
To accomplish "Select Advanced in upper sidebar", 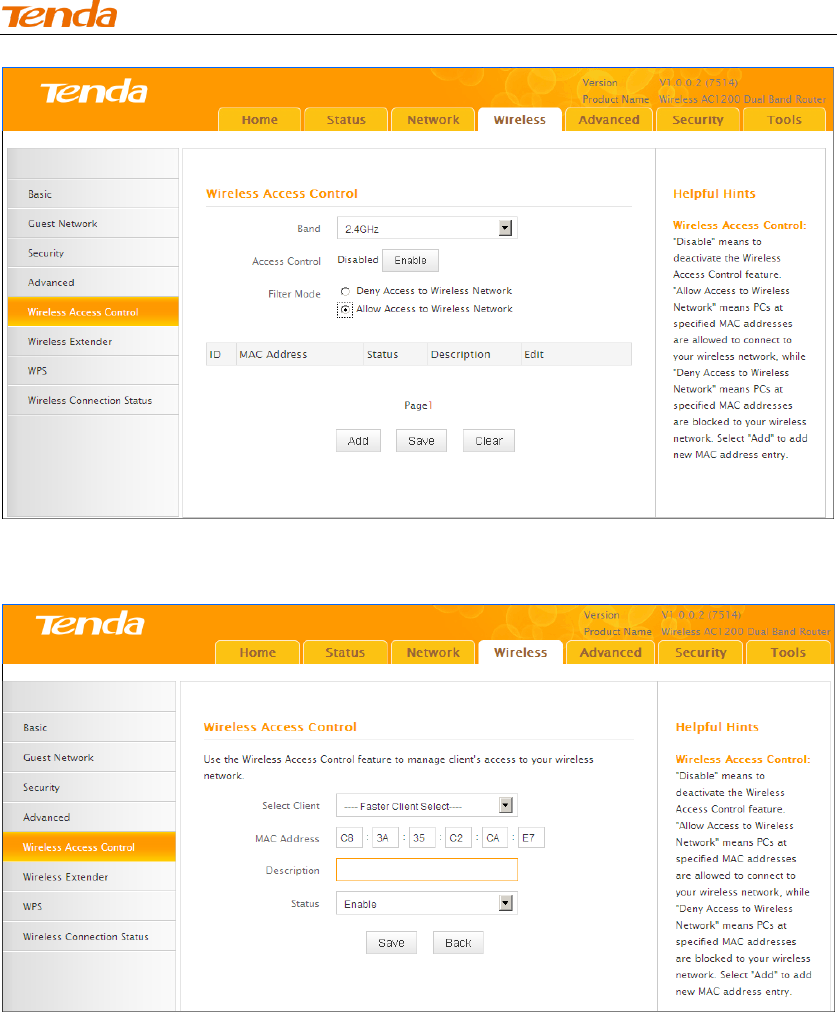I will point(93,282).
